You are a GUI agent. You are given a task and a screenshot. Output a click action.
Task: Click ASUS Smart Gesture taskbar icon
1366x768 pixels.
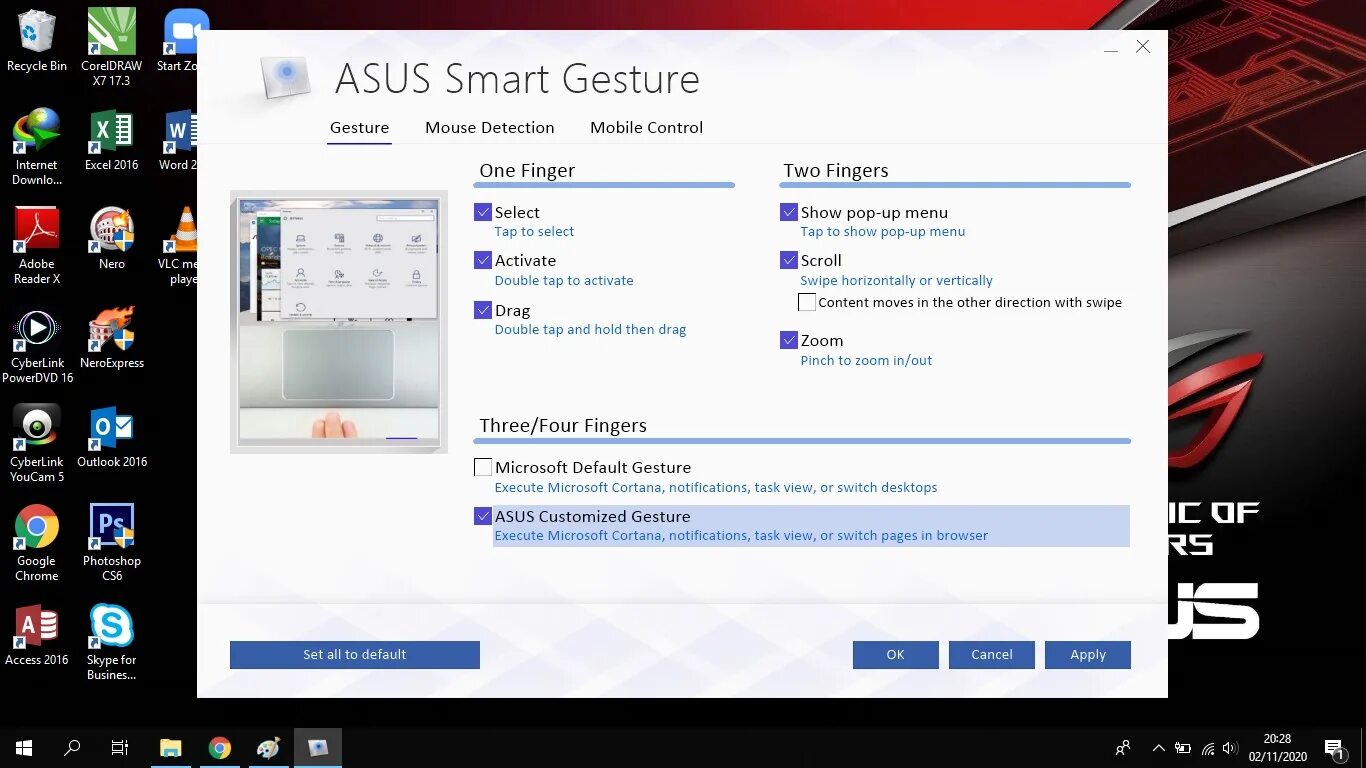click(318, 748)
